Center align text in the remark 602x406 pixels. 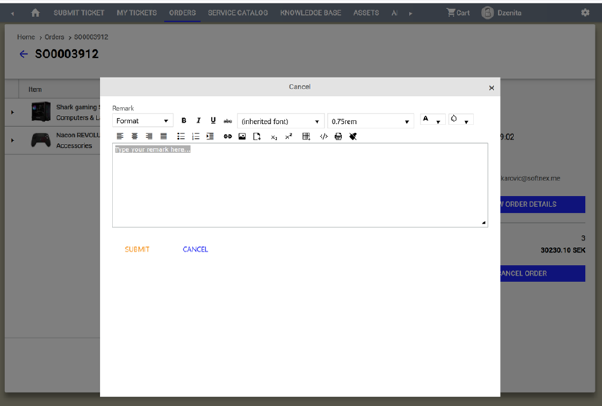pos(135,137)
